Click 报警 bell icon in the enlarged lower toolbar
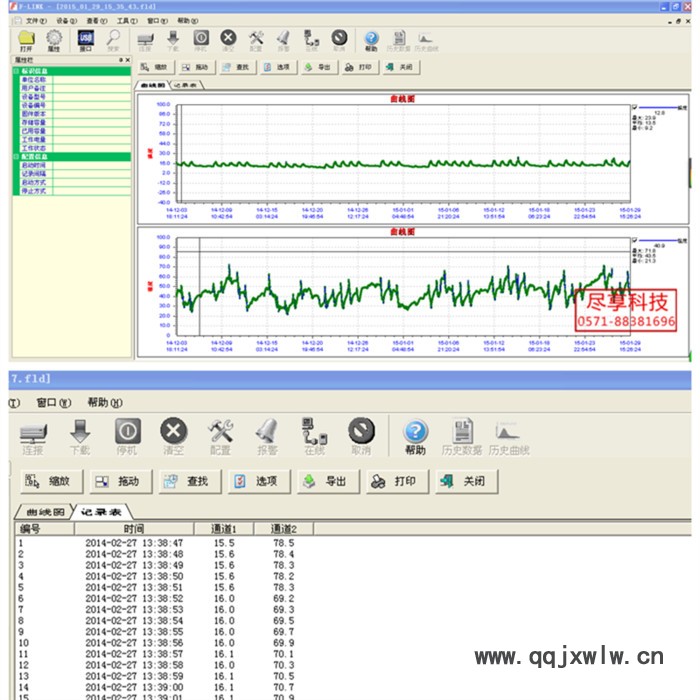The image size is (700, 700). click(267, 437)
